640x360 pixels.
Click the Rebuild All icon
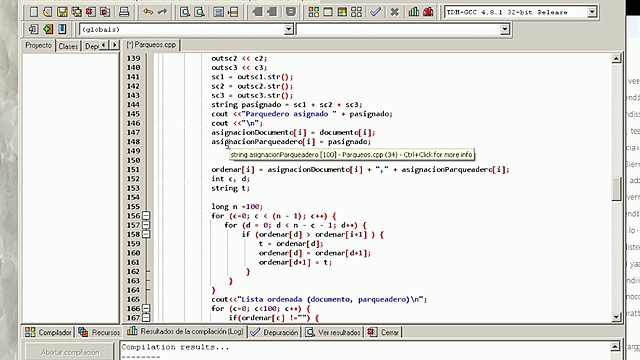click(356, 12)
